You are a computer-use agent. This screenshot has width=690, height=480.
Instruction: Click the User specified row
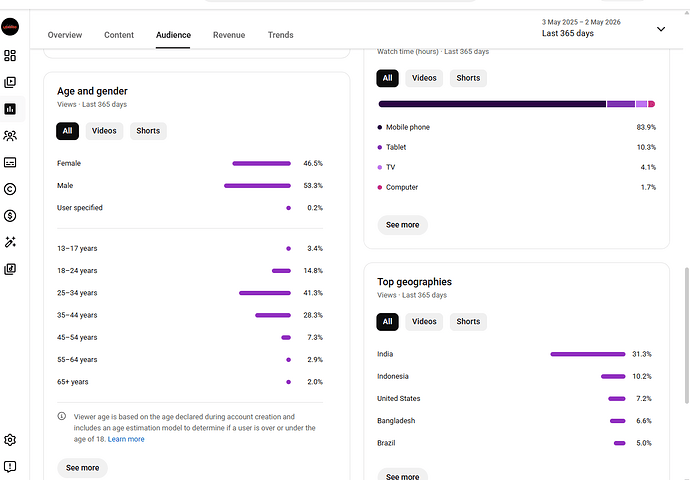coord(190,208)
